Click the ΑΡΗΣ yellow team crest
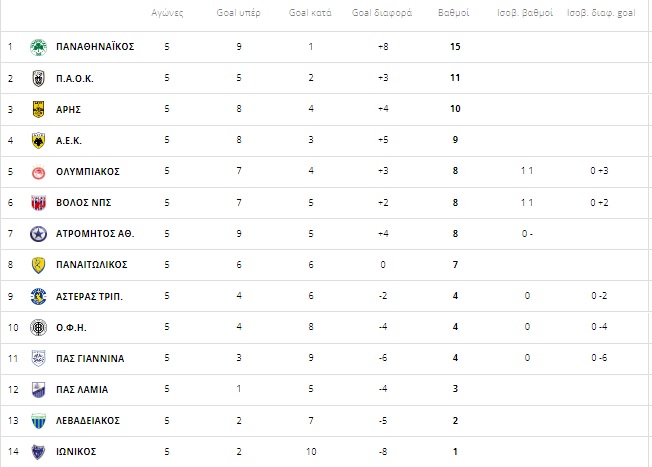This screenshot has width=652, height=467. [39, 109]
